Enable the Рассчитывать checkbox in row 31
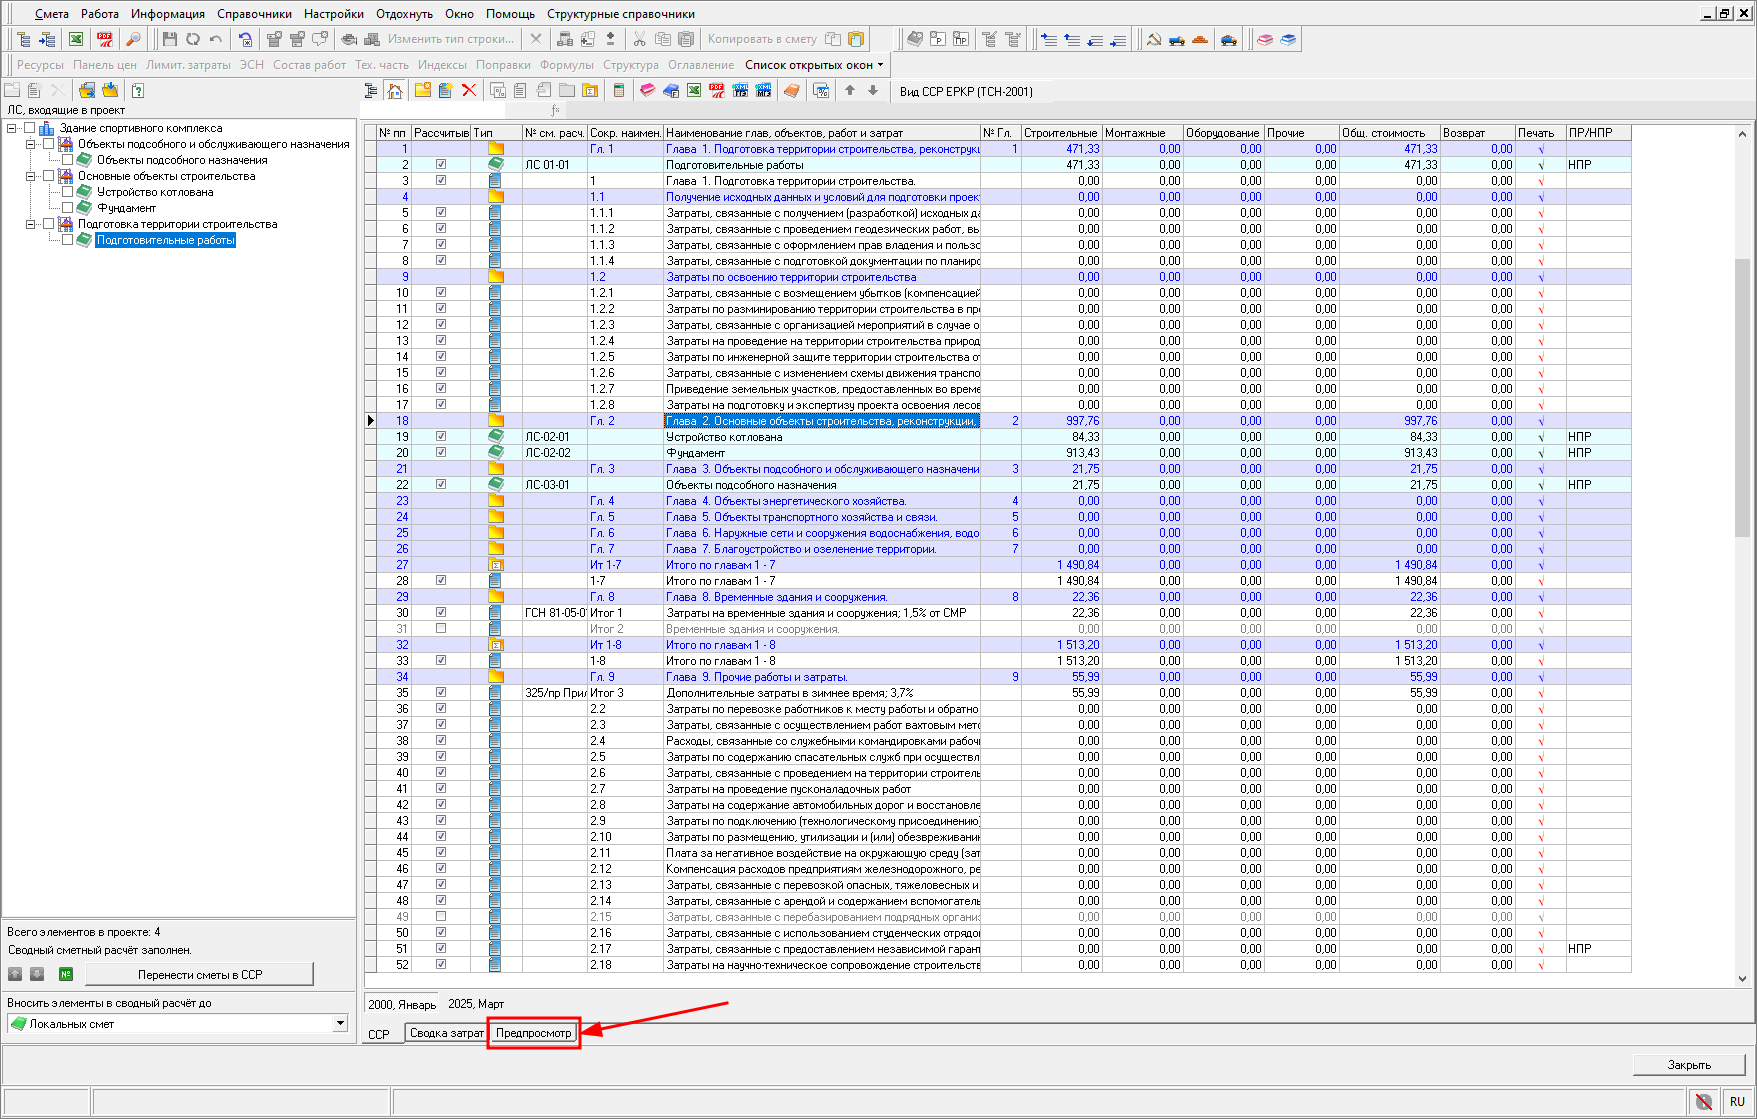This screenshot has height=1119, width=1757. (441, 629)
